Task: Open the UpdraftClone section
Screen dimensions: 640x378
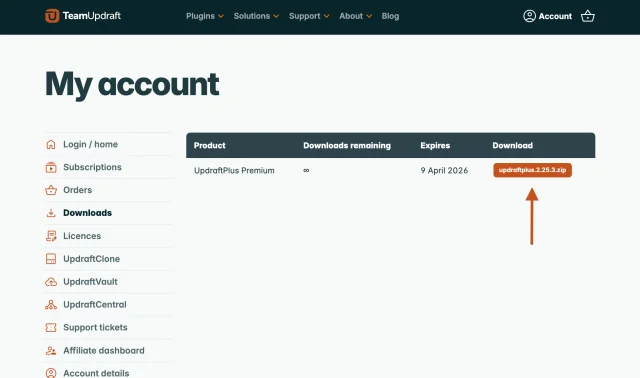Action: click(91, 259)
